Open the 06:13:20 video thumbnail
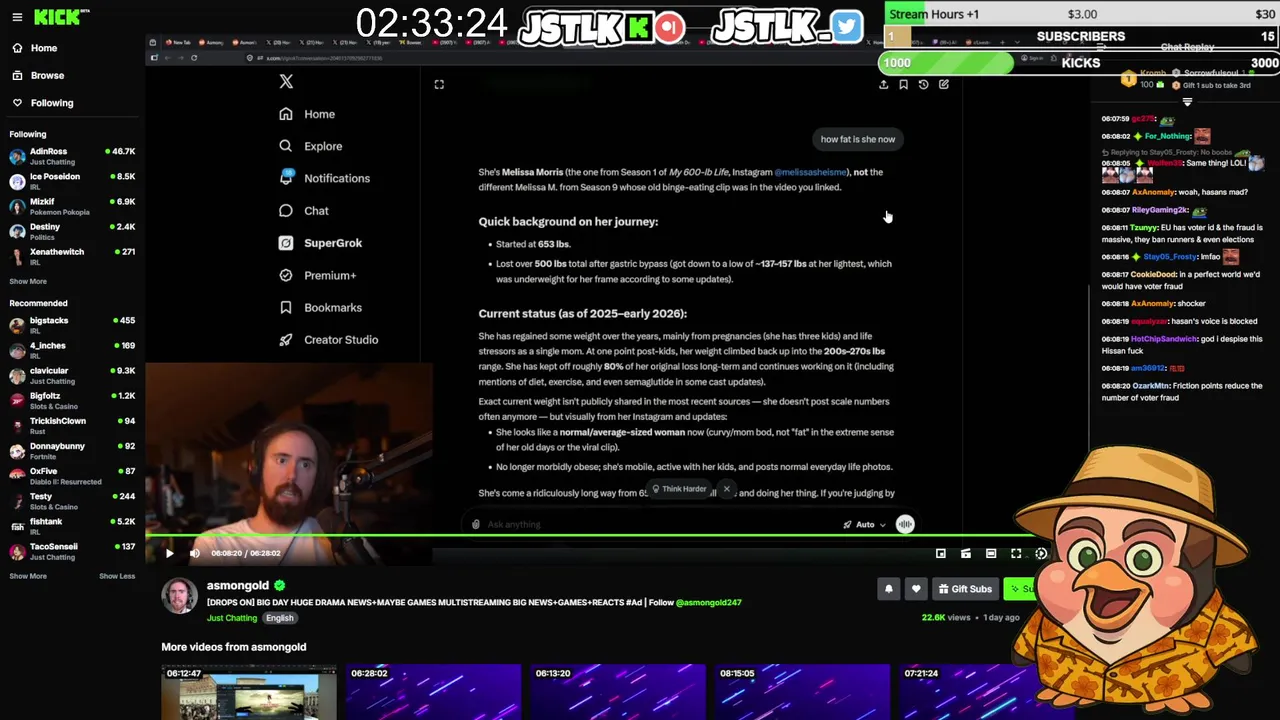Screen dimensions: 1280x720 (618, 692)
